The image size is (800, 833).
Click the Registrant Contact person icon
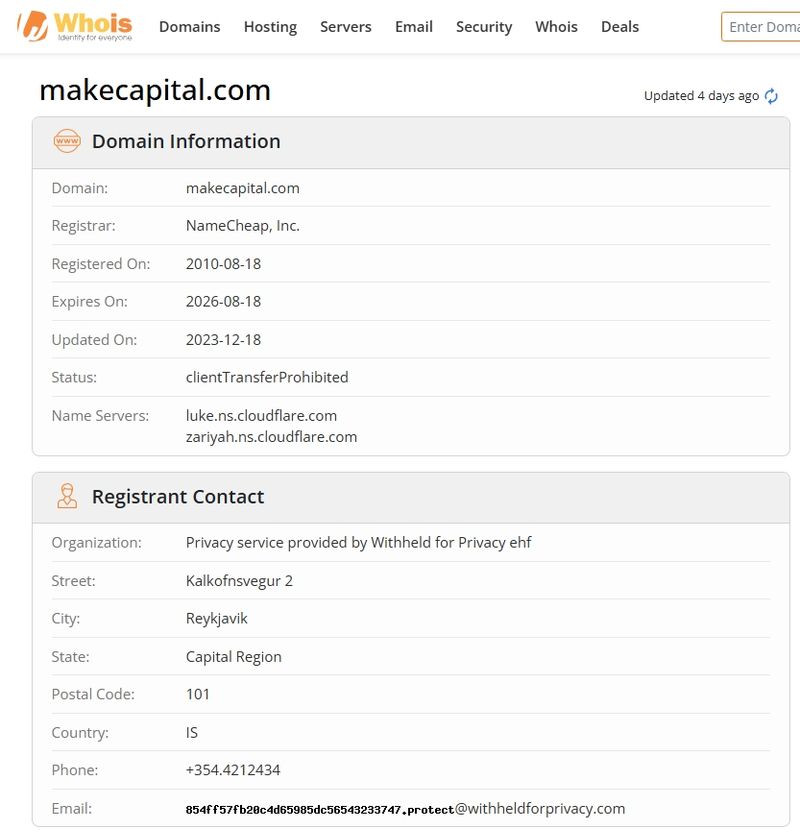(67, 496)
